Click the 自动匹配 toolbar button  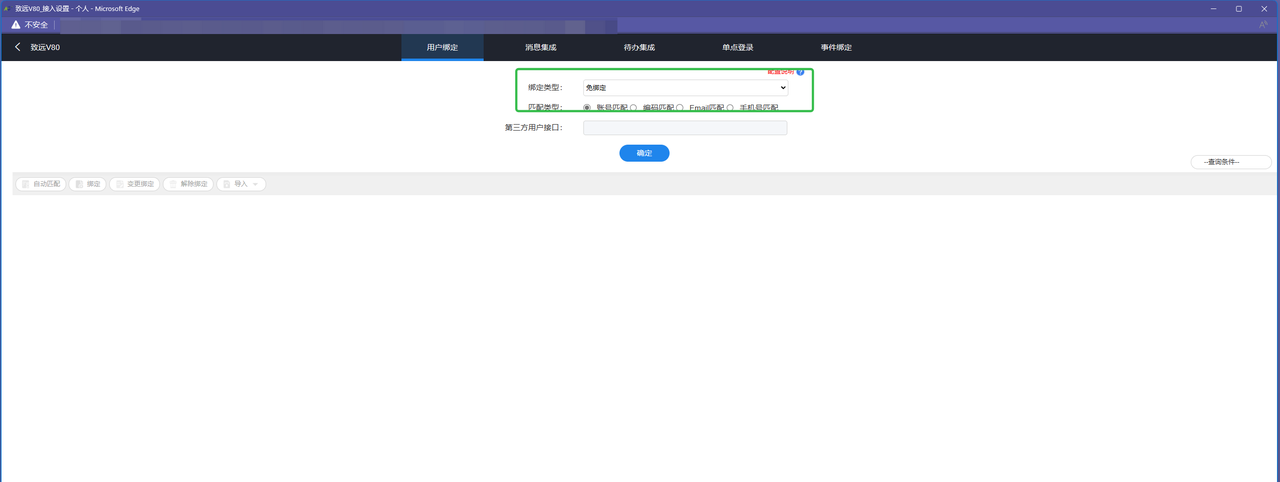tap(40, 184)
